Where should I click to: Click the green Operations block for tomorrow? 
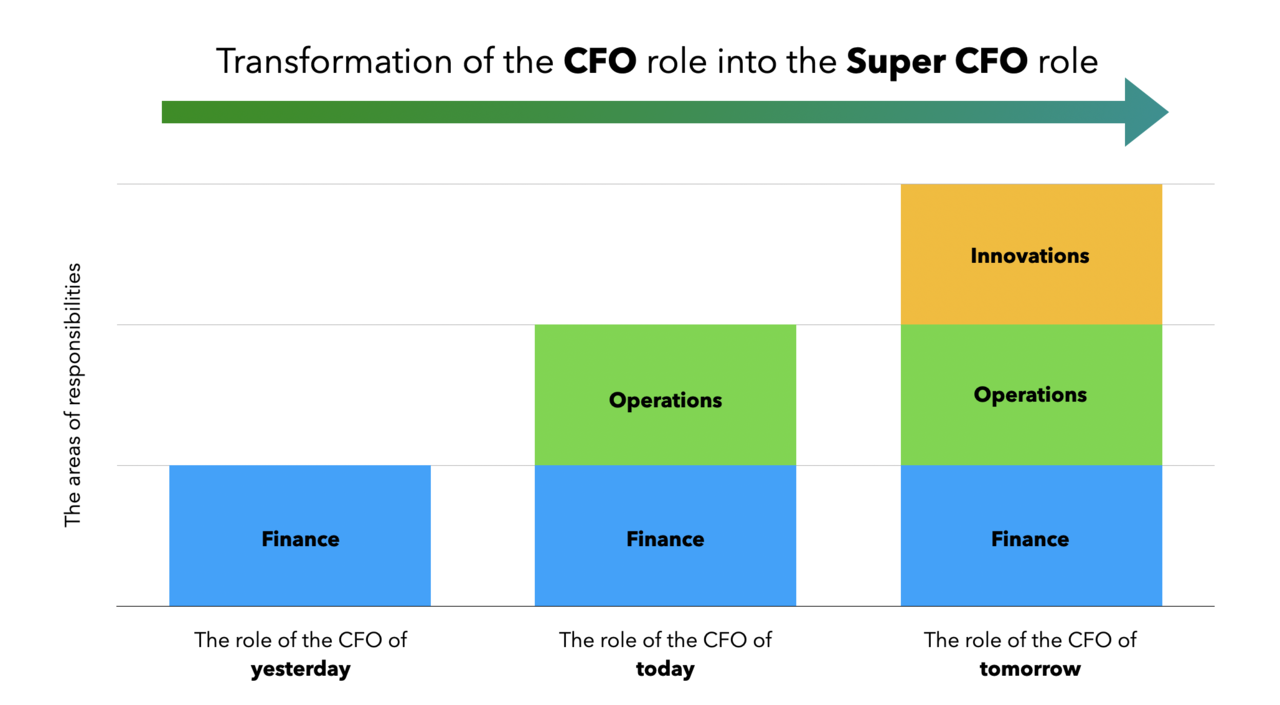[1031, 394]
